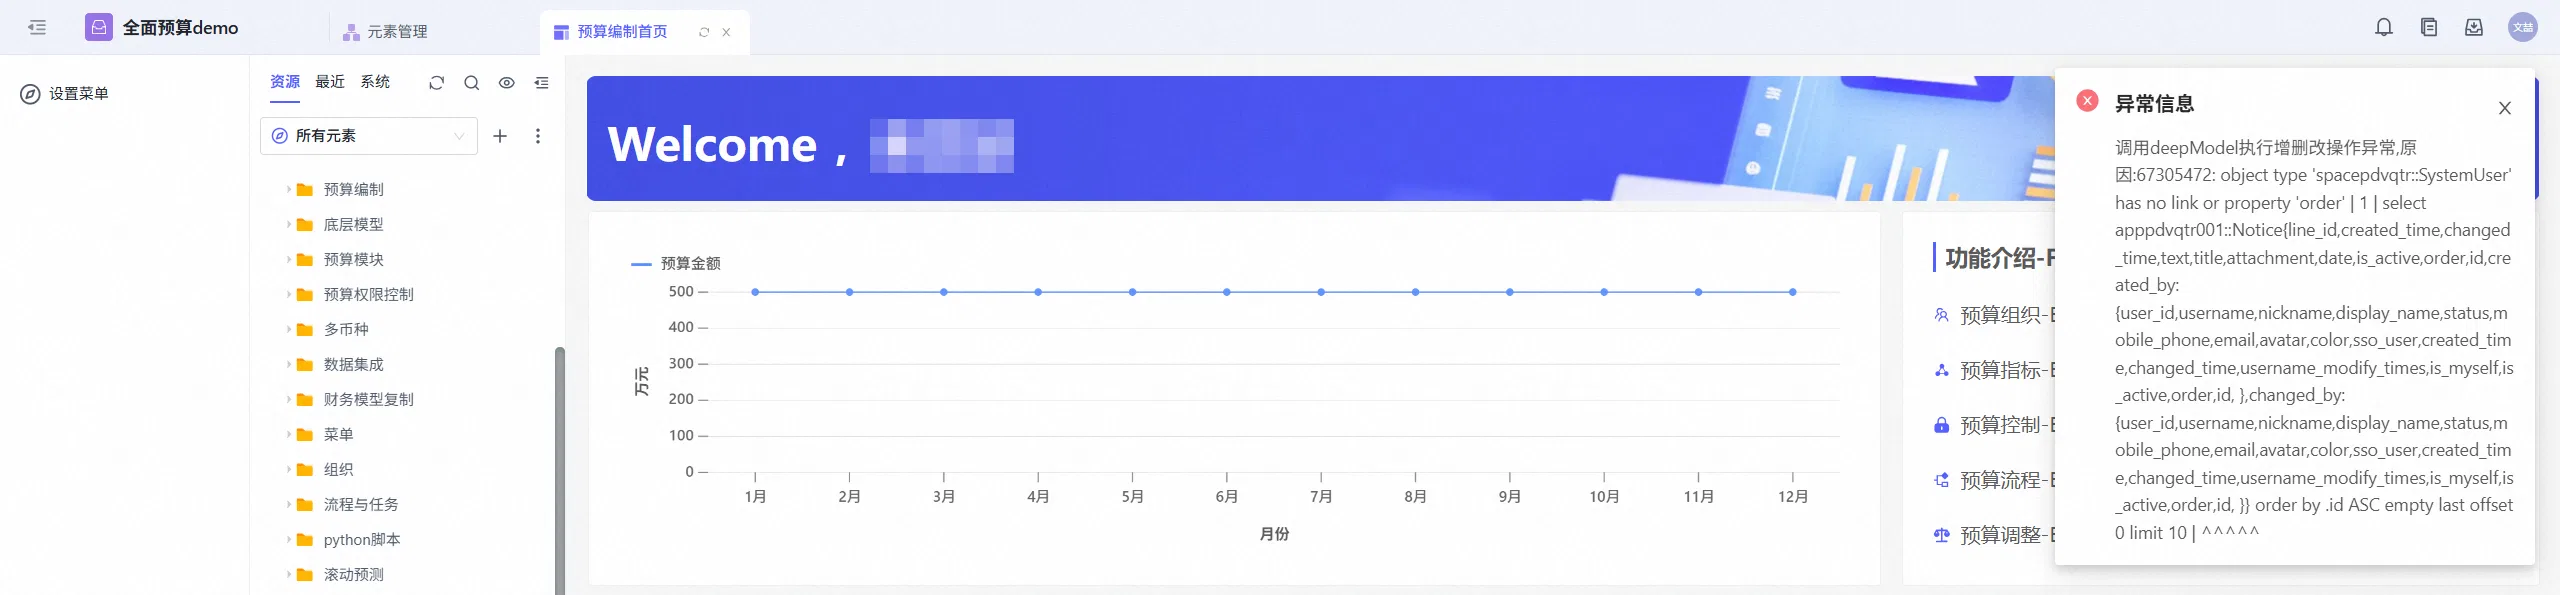Open the notification bell icon
Viewport: 2560px width, 595px height.
pos(2384,27)
